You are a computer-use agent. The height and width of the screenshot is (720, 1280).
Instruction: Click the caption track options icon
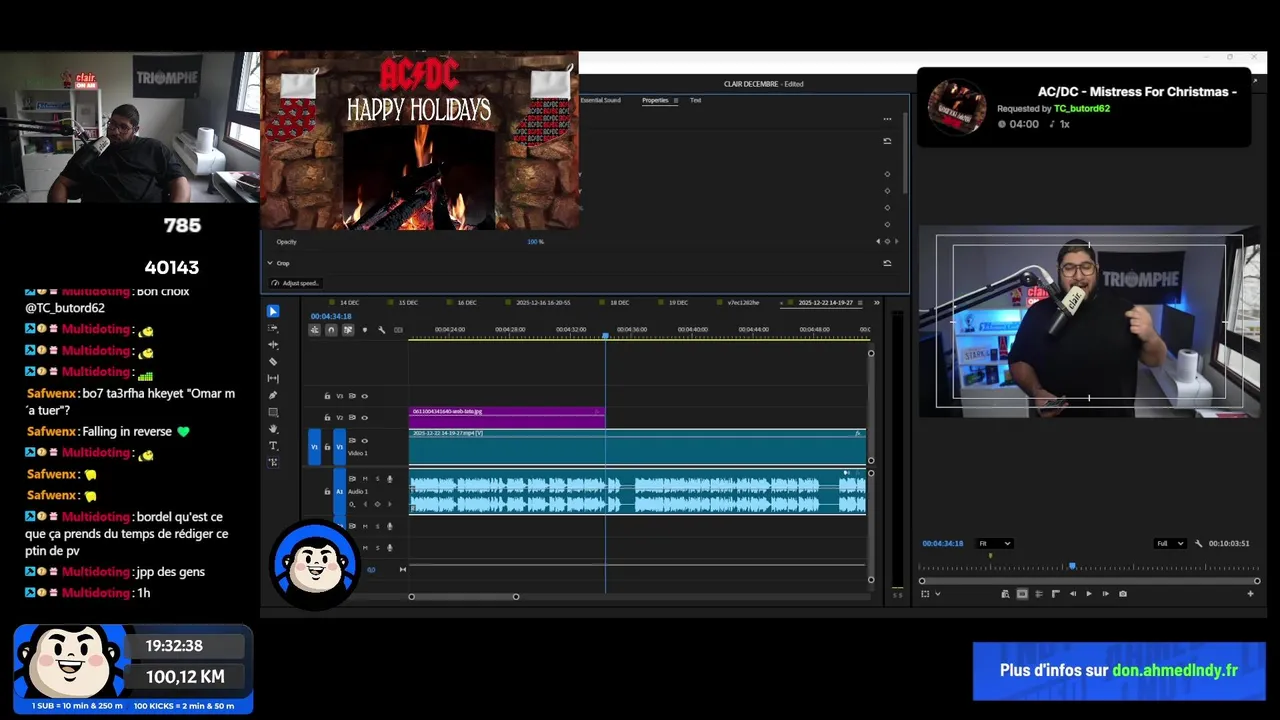tap(398, 330)
